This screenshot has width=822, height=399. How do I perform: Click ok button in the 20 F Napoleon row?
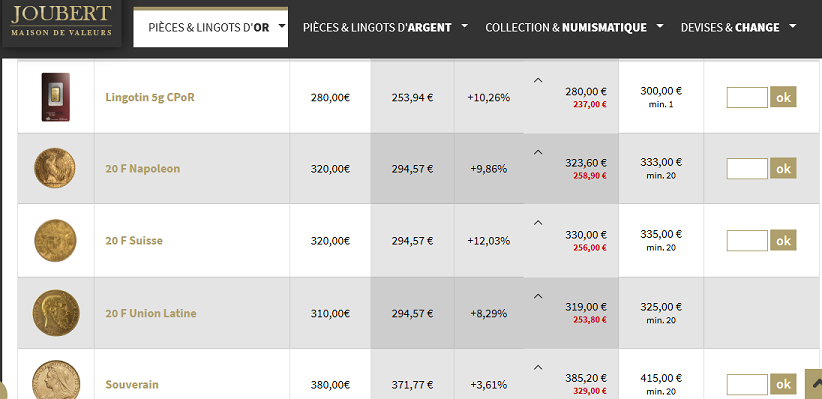click(x=783, y=169)
